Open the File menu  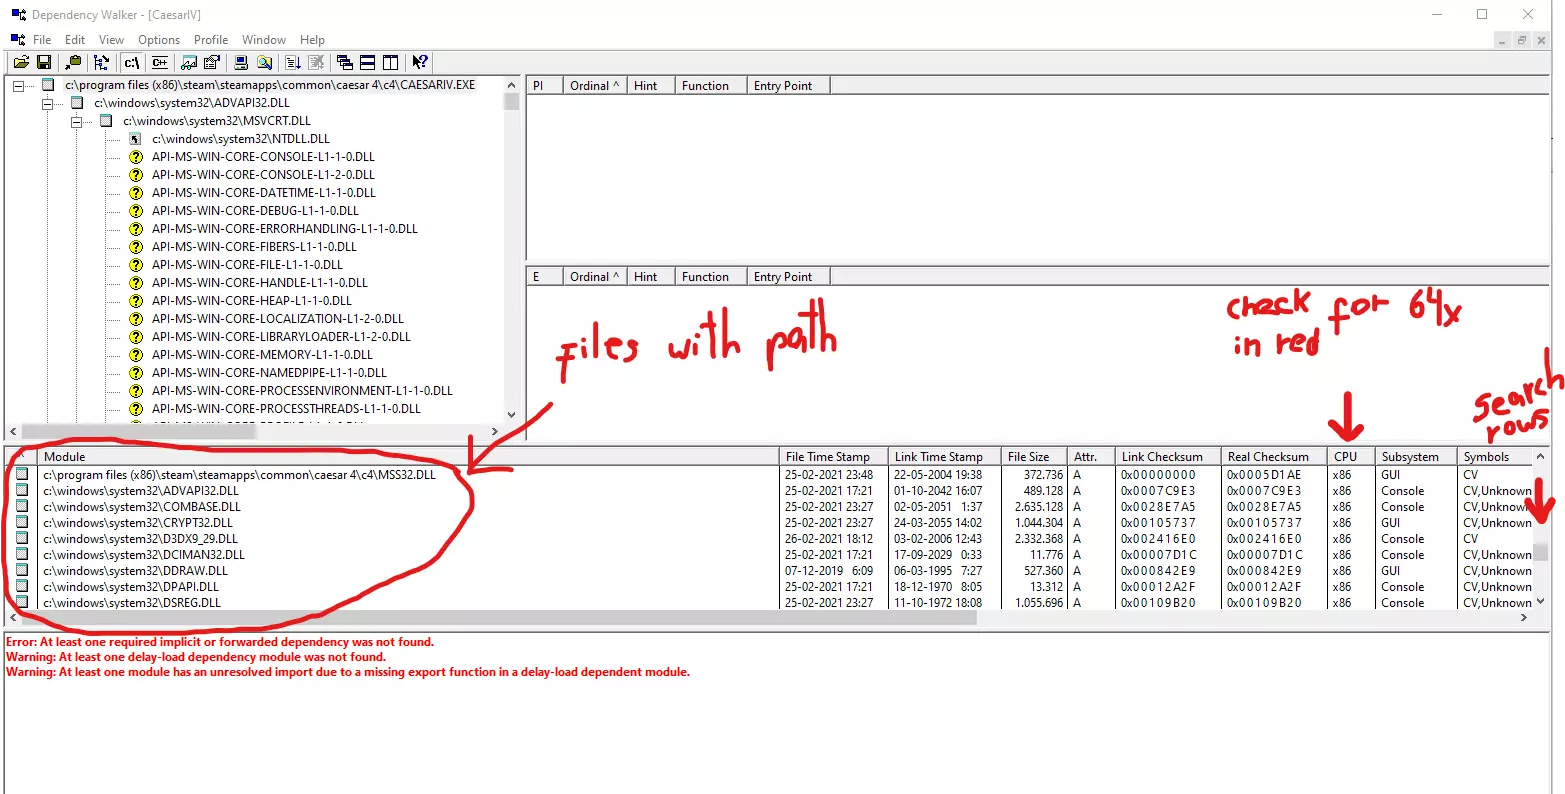tap(42, 40)
